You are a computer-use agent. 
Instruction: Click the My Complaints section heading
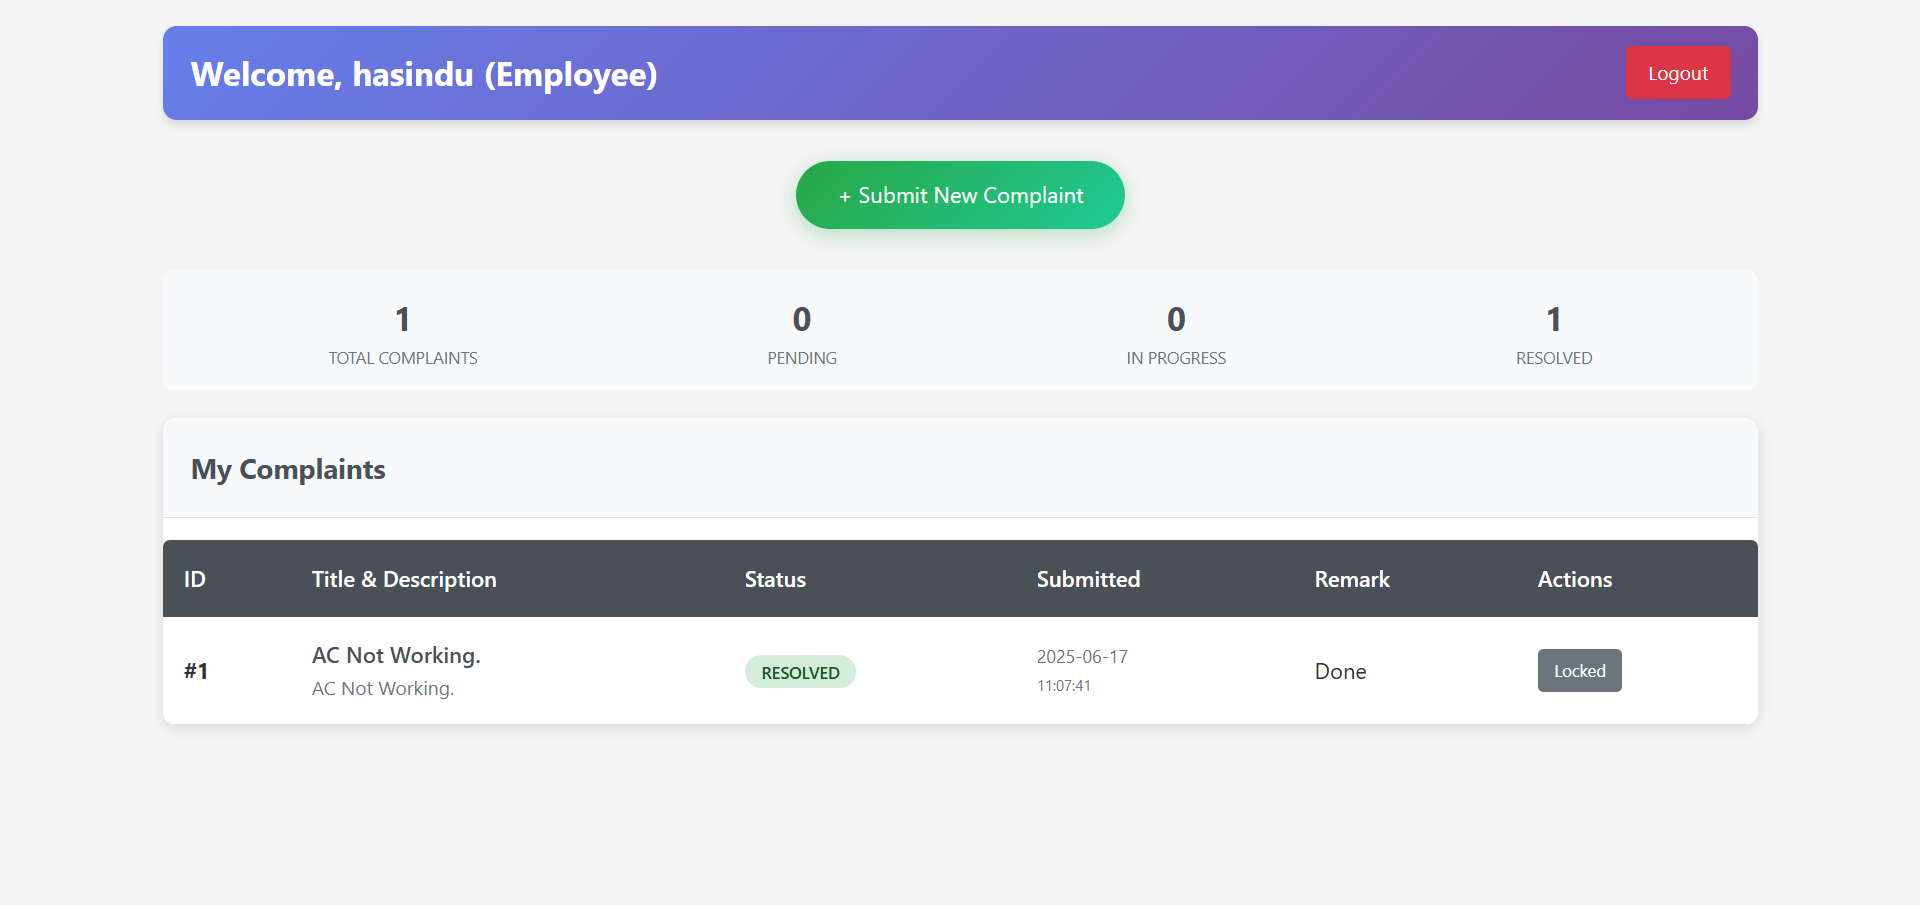(x=288, y=470)
